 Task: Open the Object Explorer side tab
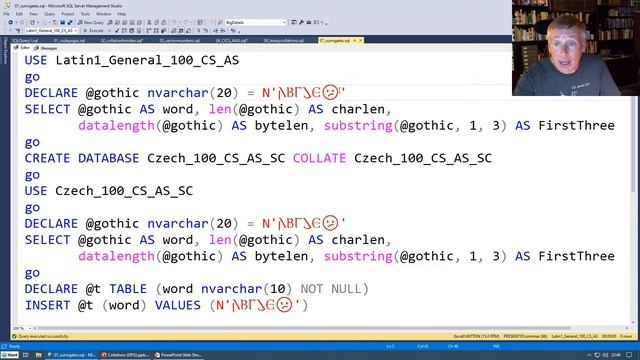pyautogui.click(x=5, y=51)
